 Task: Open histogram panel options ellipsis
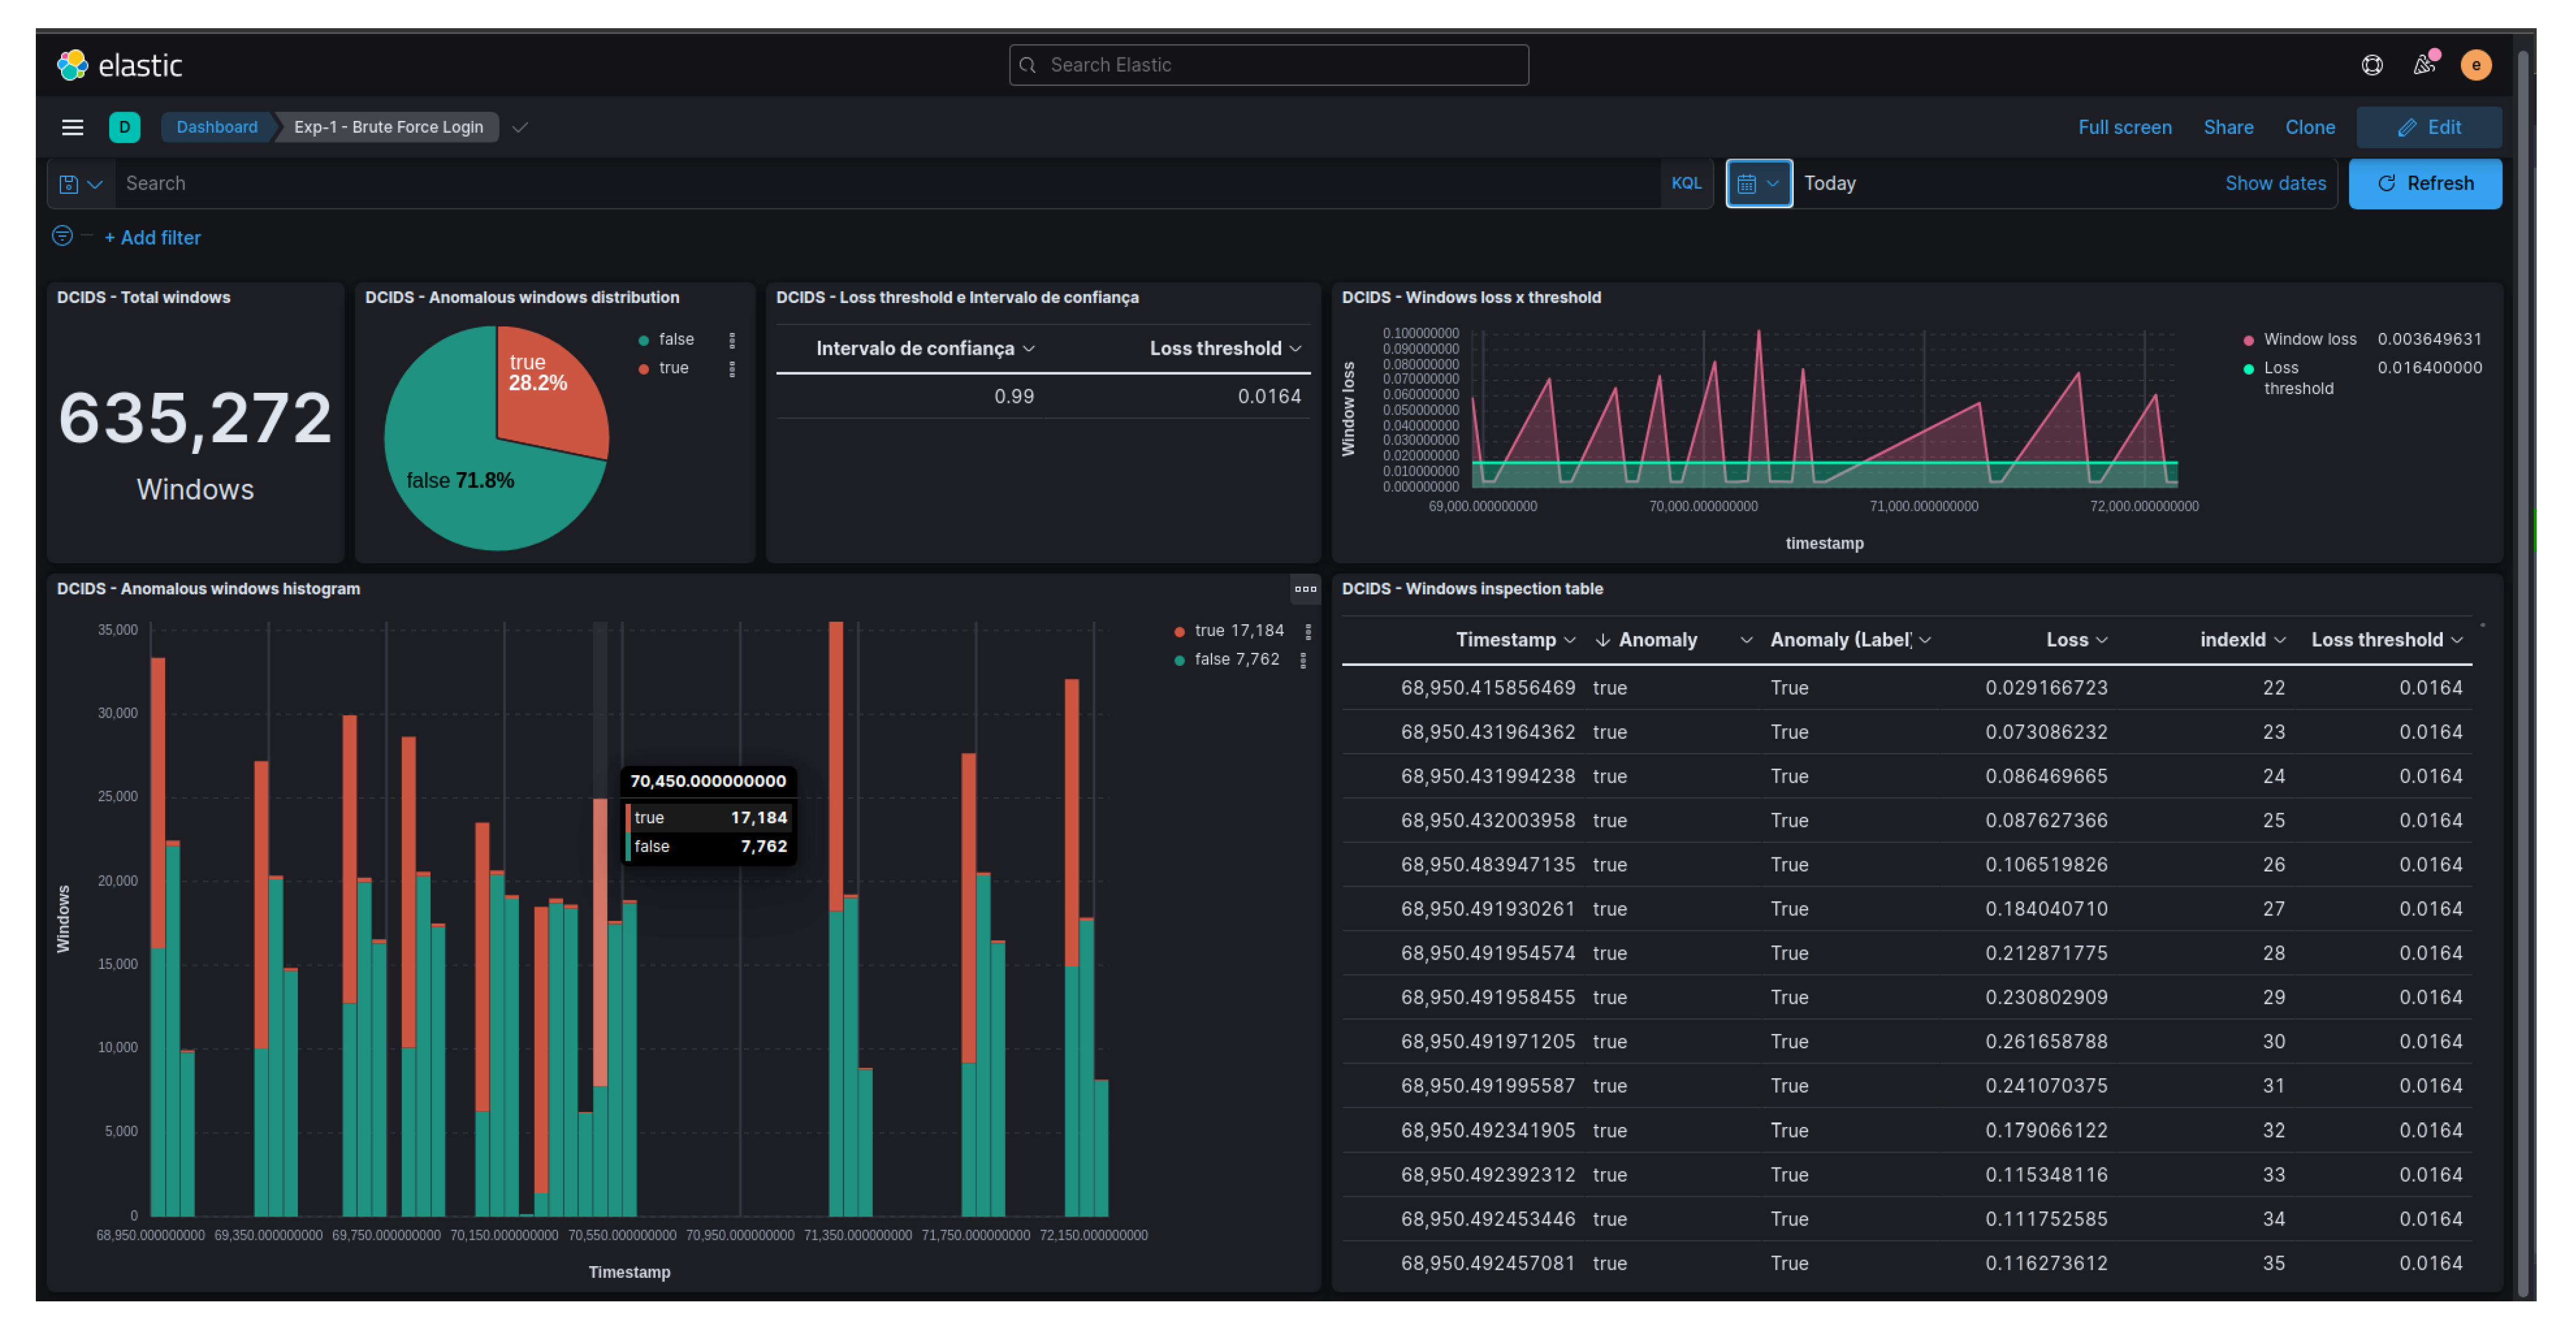(x=1305, y=589)
